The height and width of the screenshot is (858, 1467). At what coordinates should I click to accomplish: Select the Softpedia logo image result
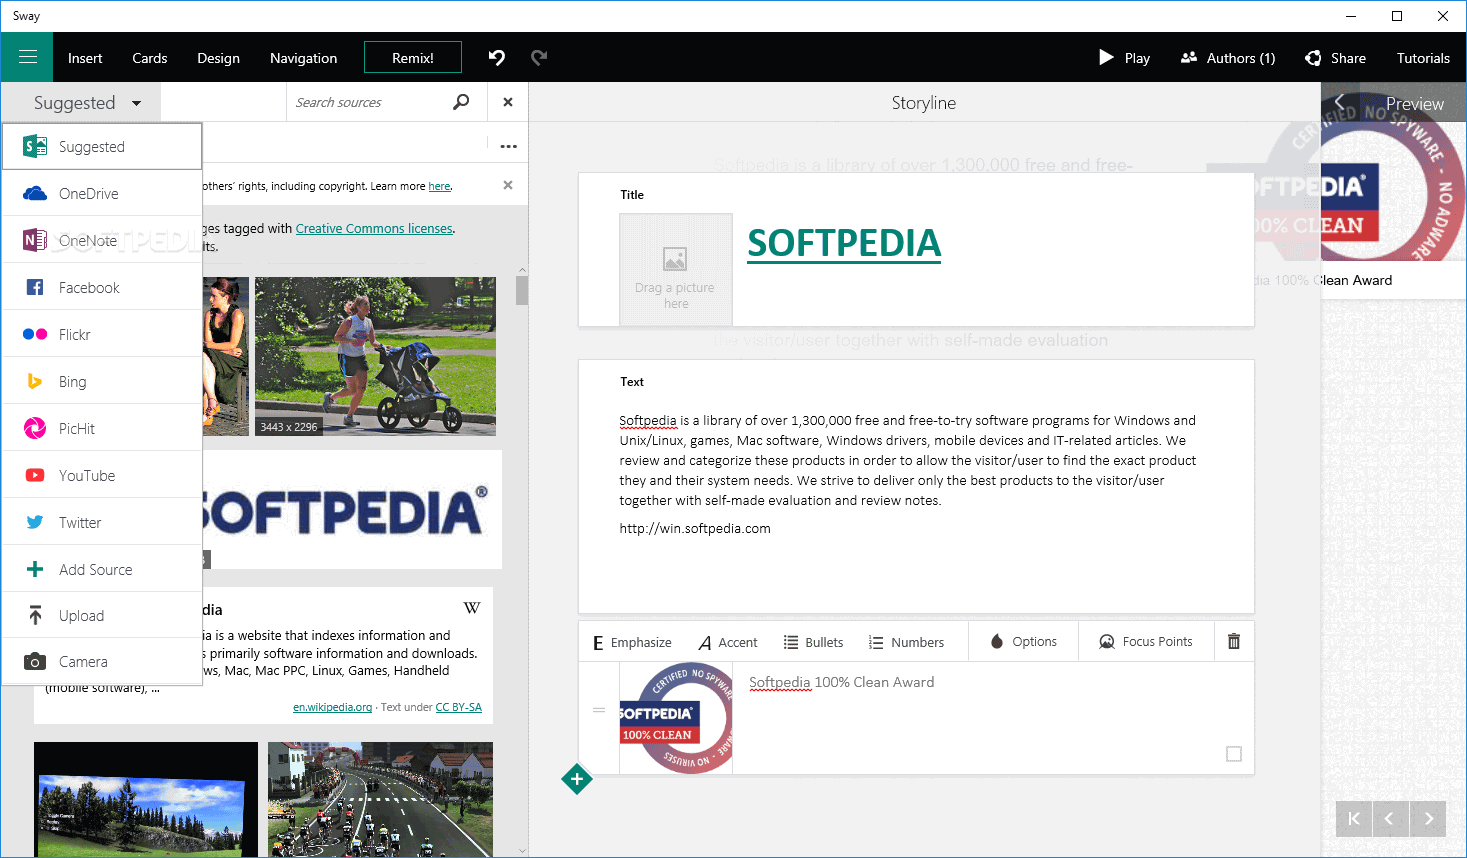(x=352, y=510)
